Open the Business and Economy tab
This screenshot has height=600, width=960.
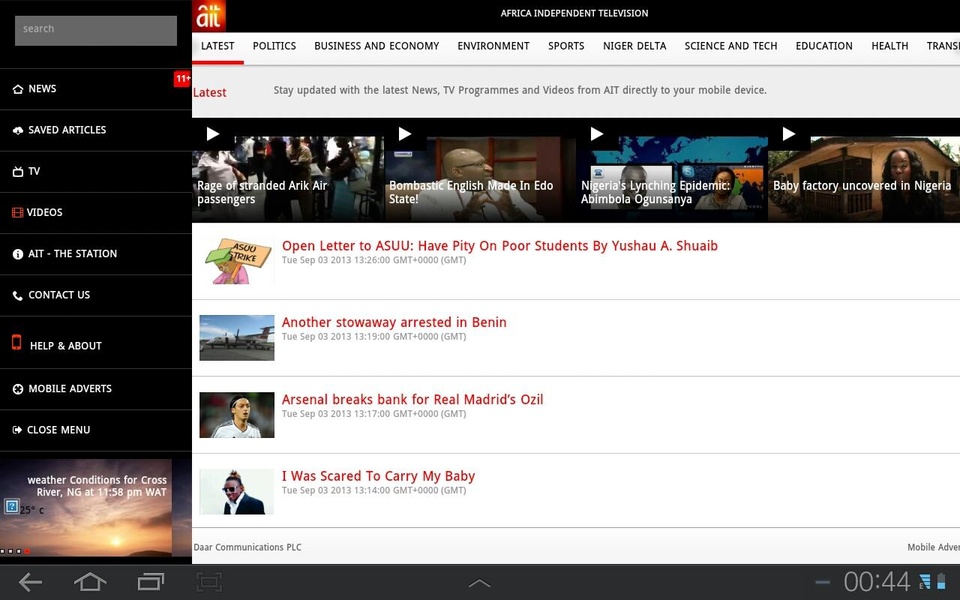(x=377, y=46)
